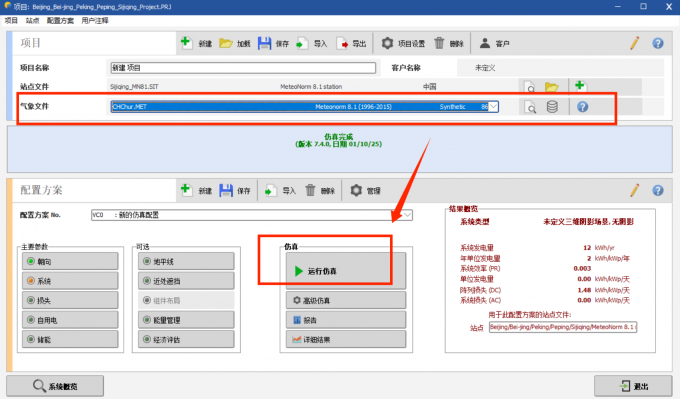Create new variant with 新建 in 配置方案 toolbar
The image size is (680, 399).
click(x=196, y=190)
